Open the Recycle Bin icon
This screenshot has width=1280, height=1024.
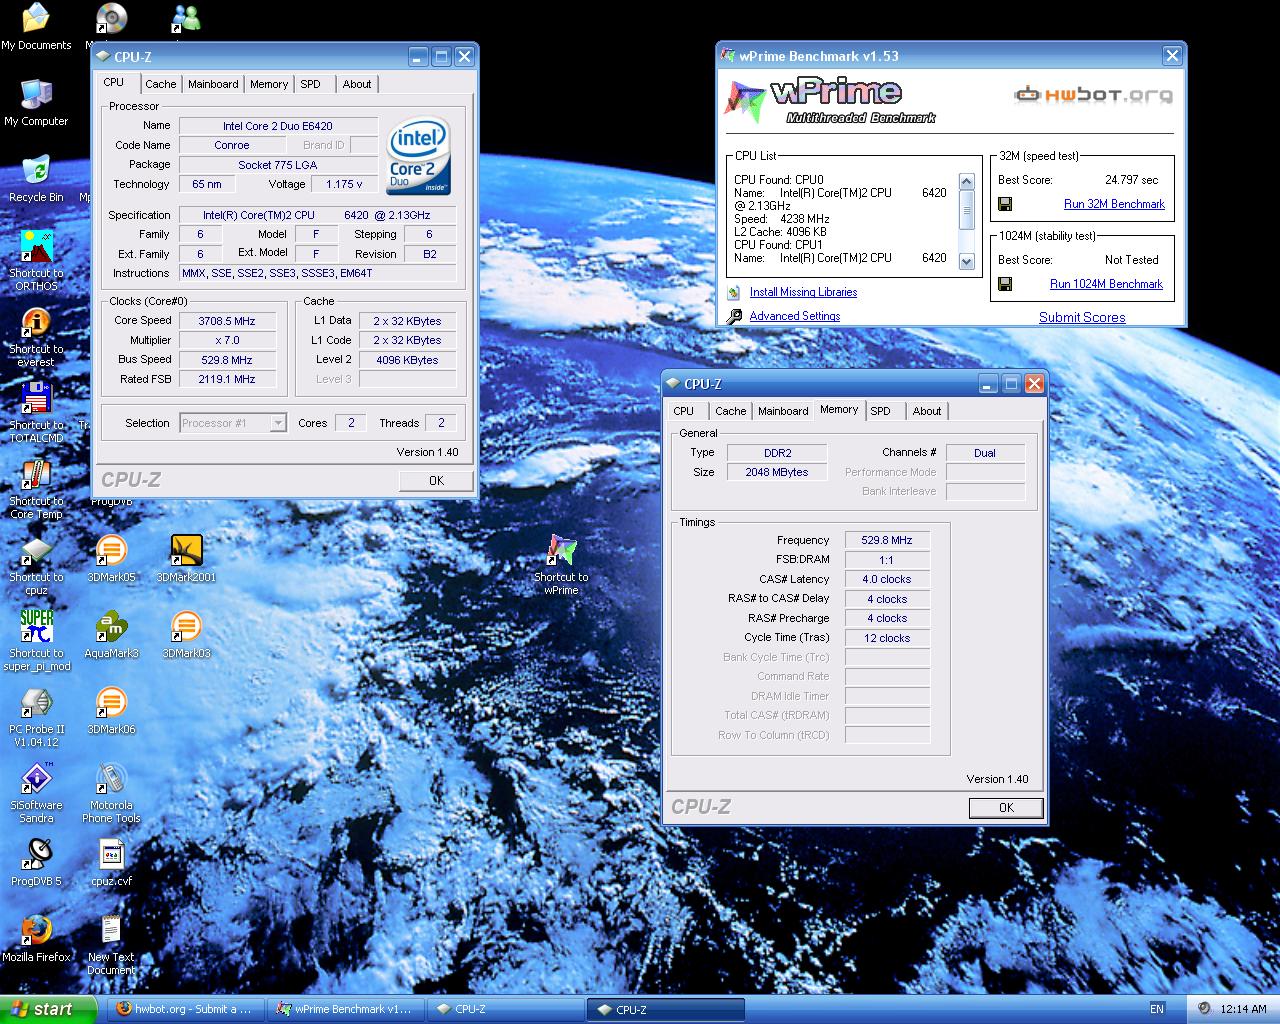coord(36,179)
